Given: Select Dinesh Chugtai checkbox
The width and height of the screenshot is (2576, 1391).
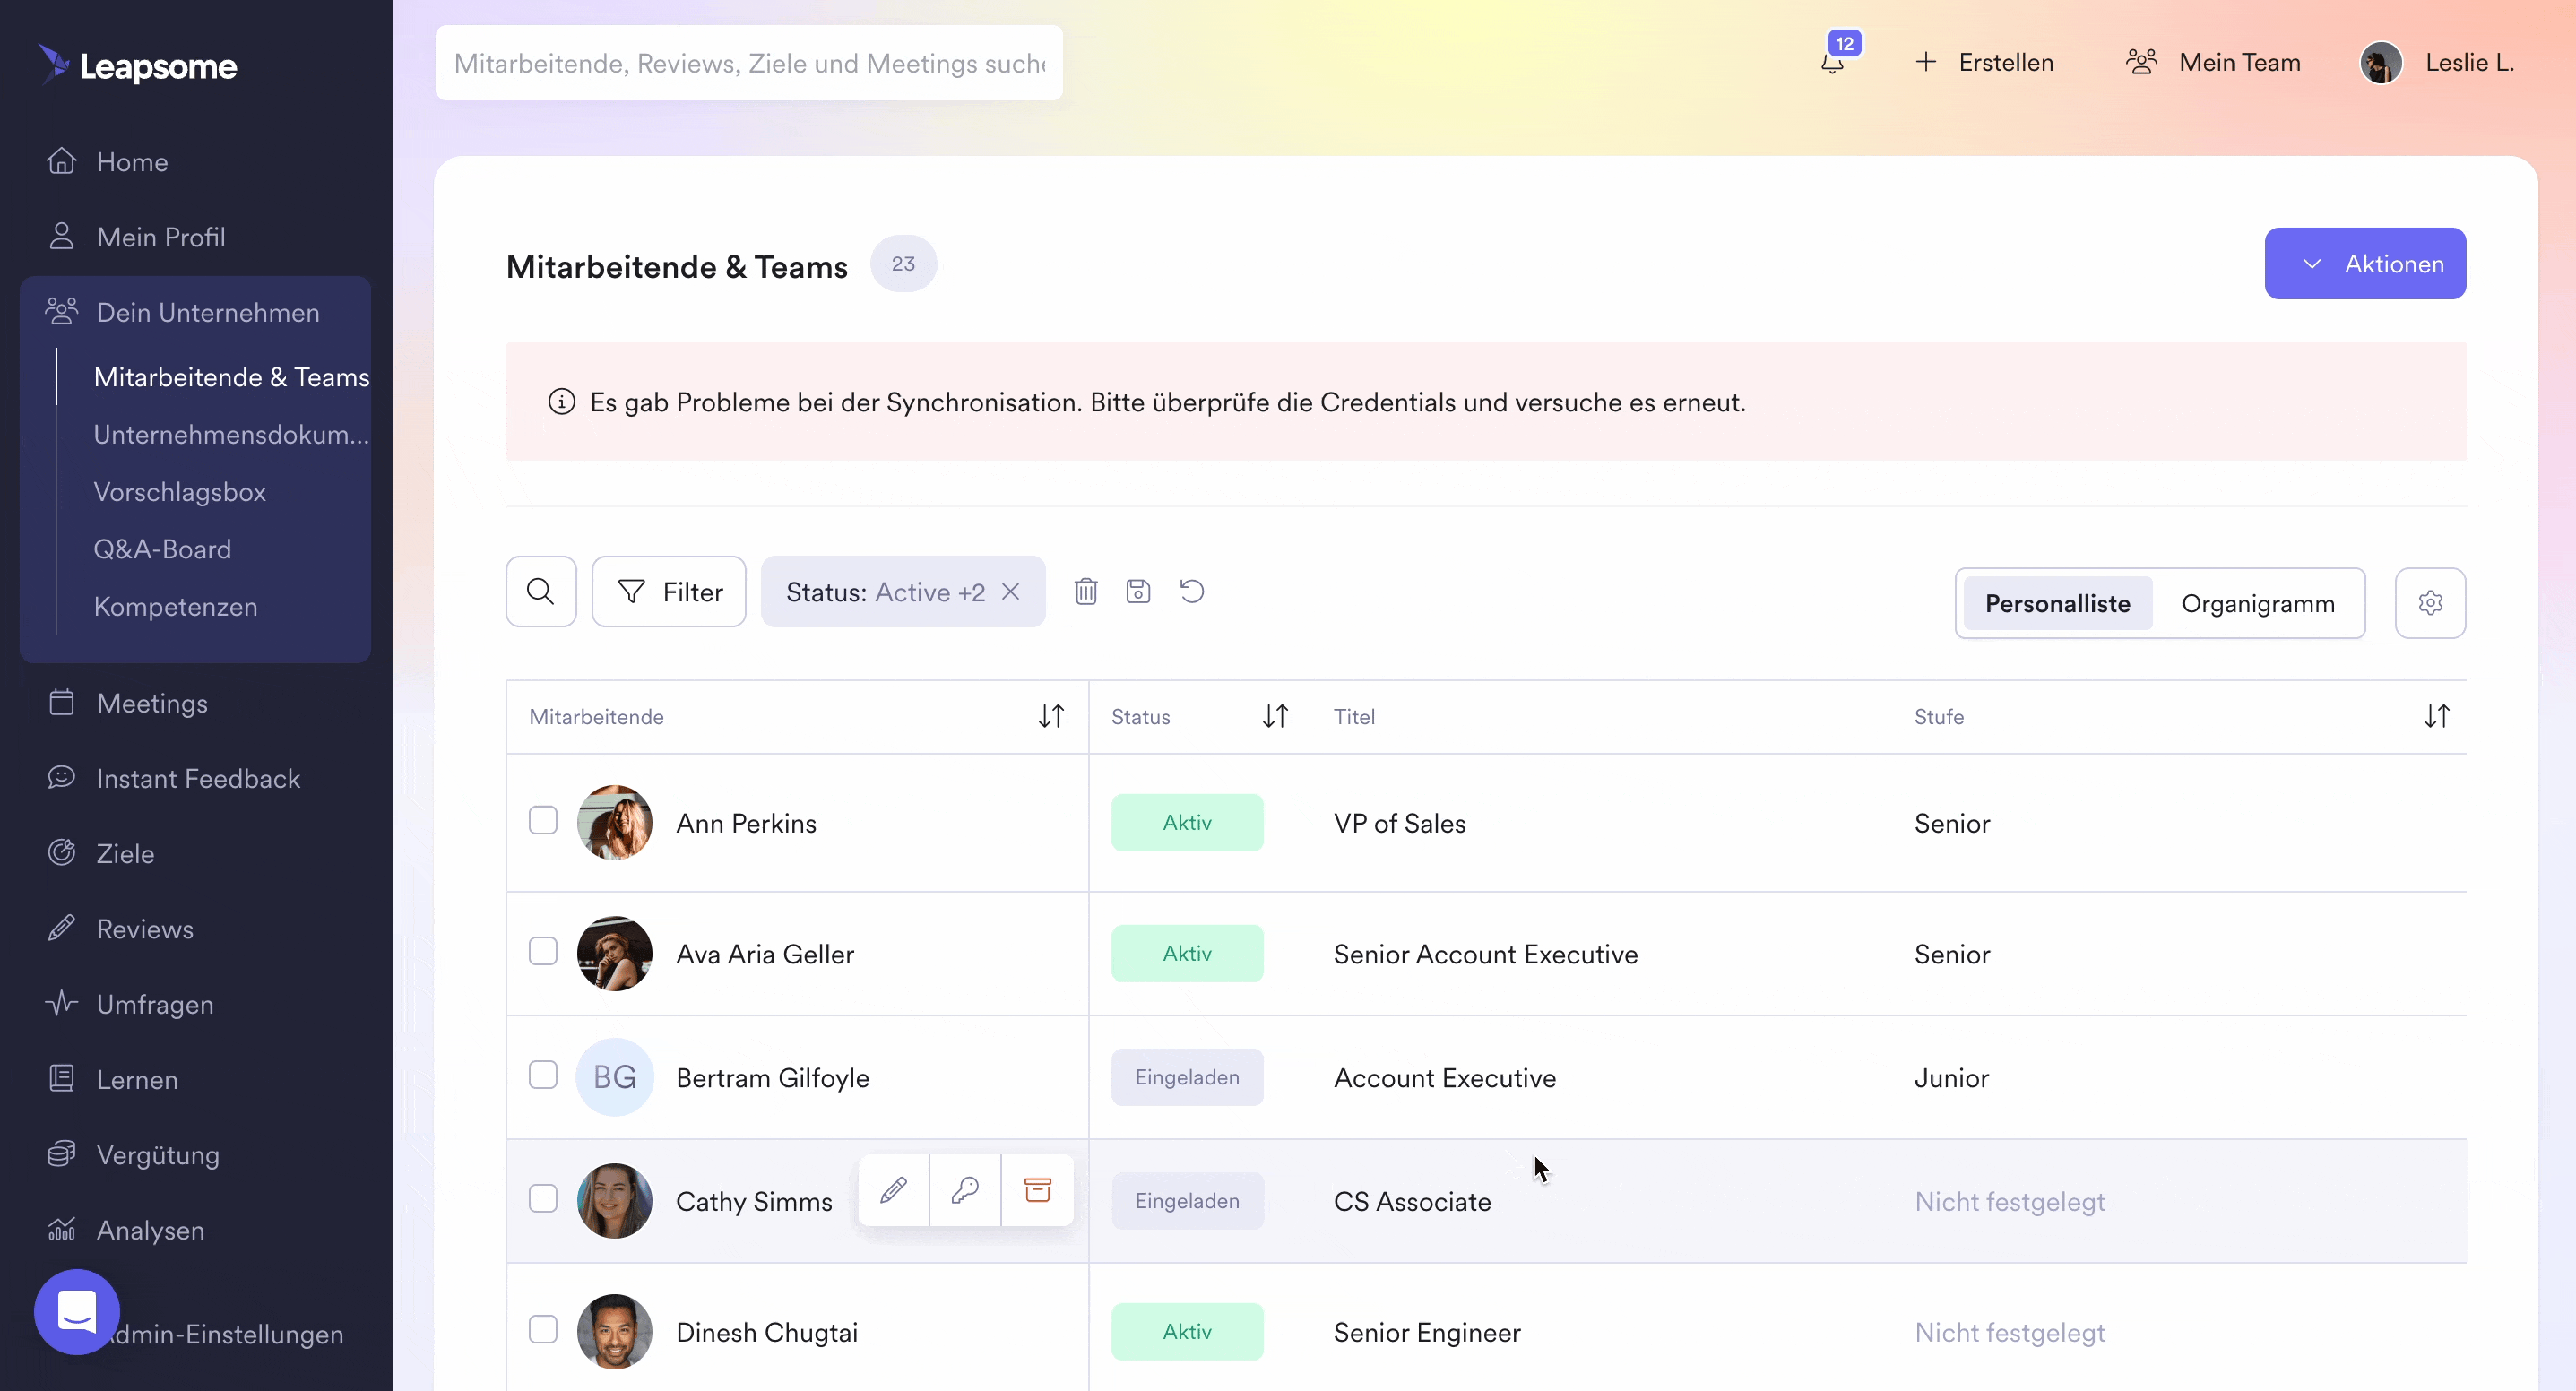Looking at the screenshot, I should click(x=543, y=1329).
